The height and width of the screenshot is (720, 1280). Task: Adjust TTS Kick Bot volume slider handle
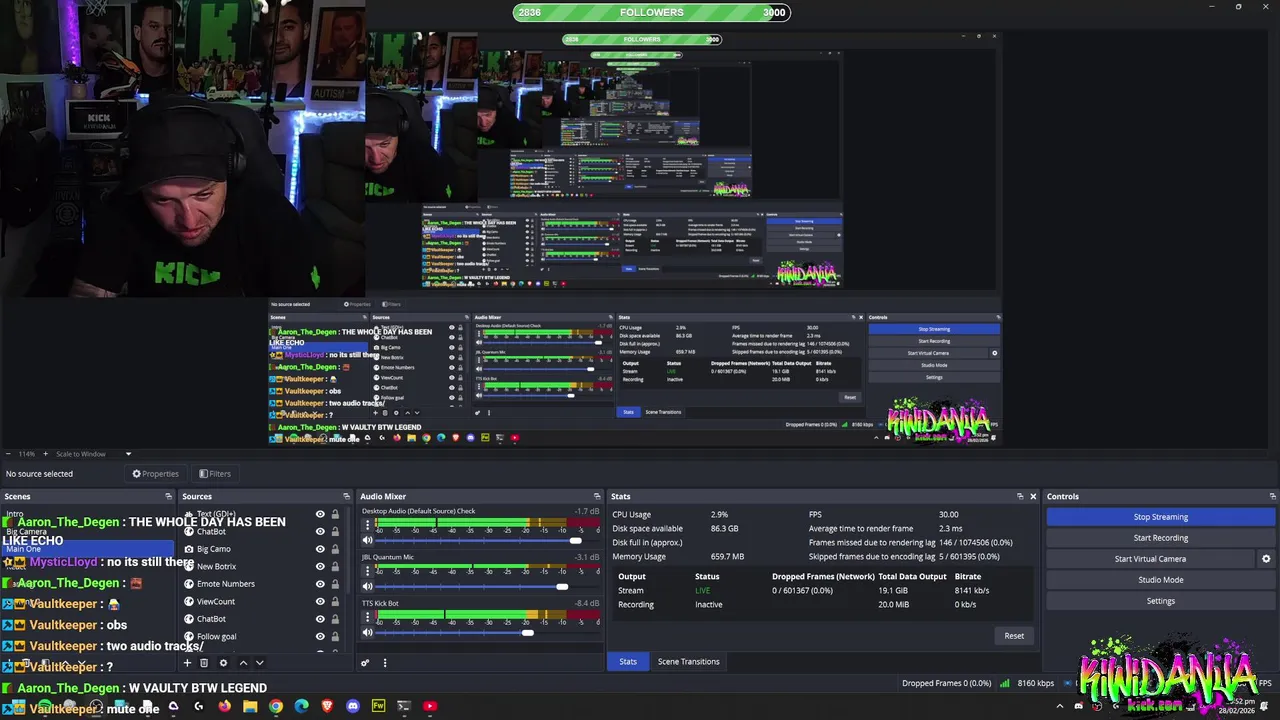(x=528, y=633)
